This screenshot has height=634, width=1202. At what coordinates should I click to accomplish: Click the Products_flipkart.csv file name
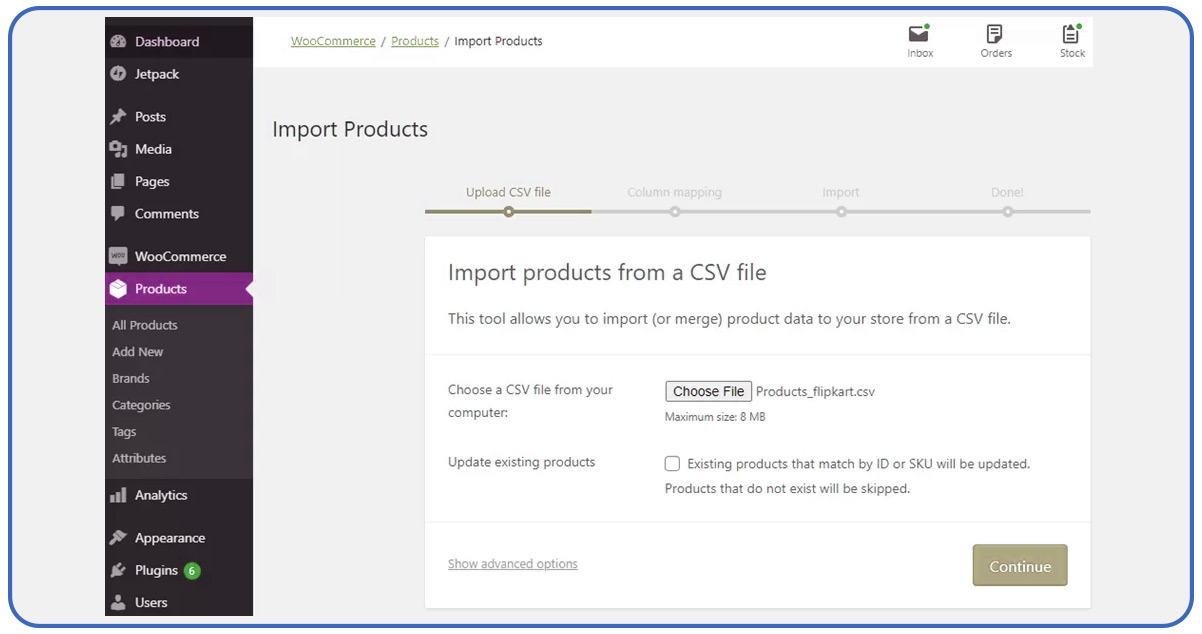pyautogui.click(x=815, y=392)
